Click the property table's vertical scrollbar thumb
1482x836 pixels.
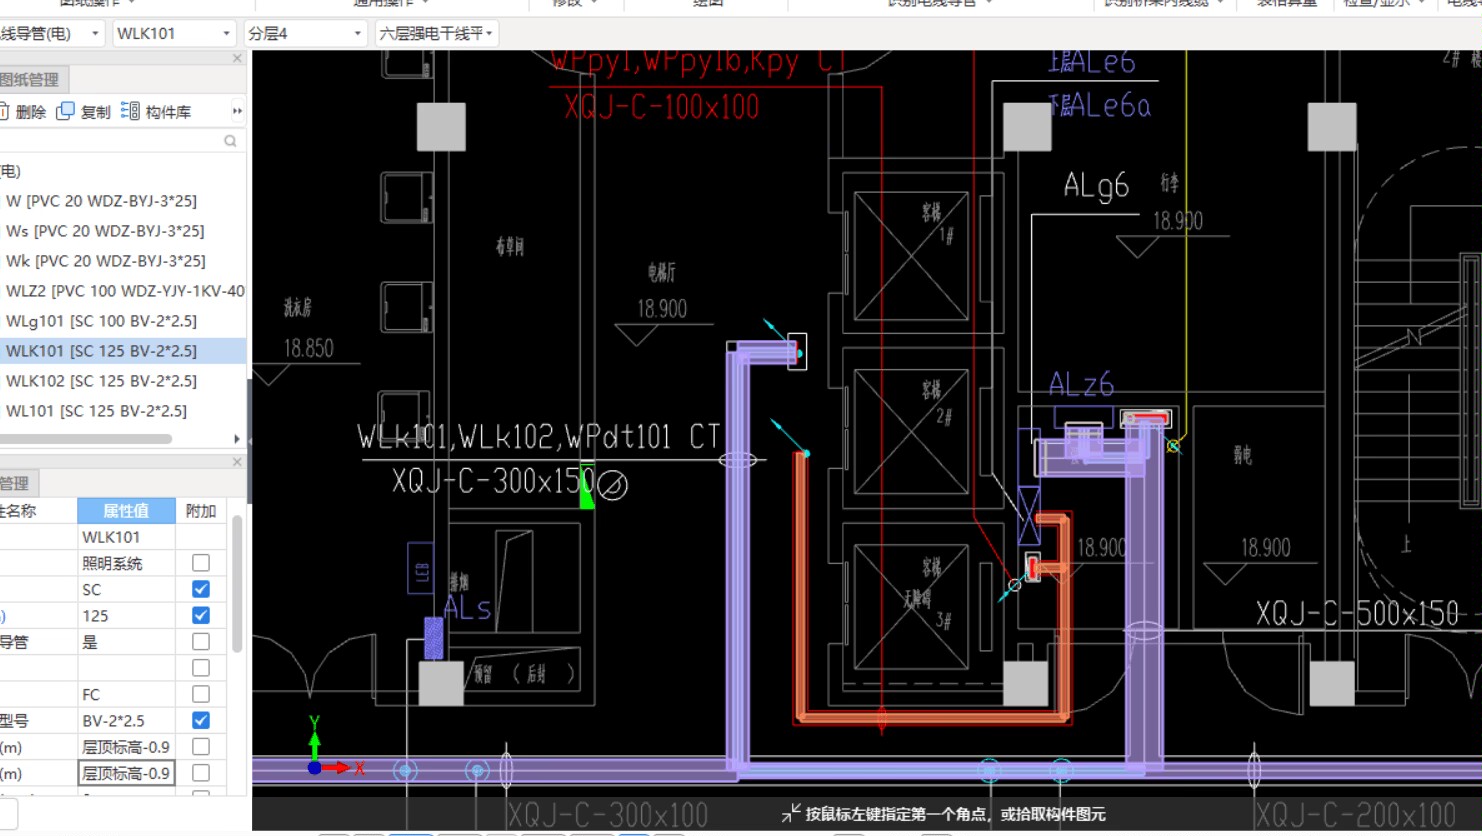[237, 584]
